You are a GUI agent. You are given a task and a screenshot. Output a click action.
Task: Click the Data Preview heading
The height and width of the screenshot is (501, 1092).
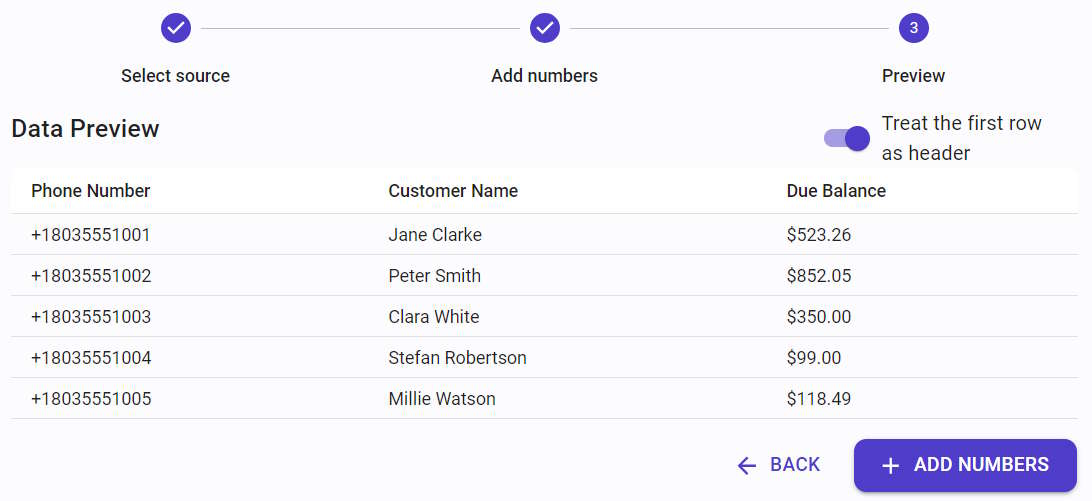pyautogui.click(x=86, y=129)
